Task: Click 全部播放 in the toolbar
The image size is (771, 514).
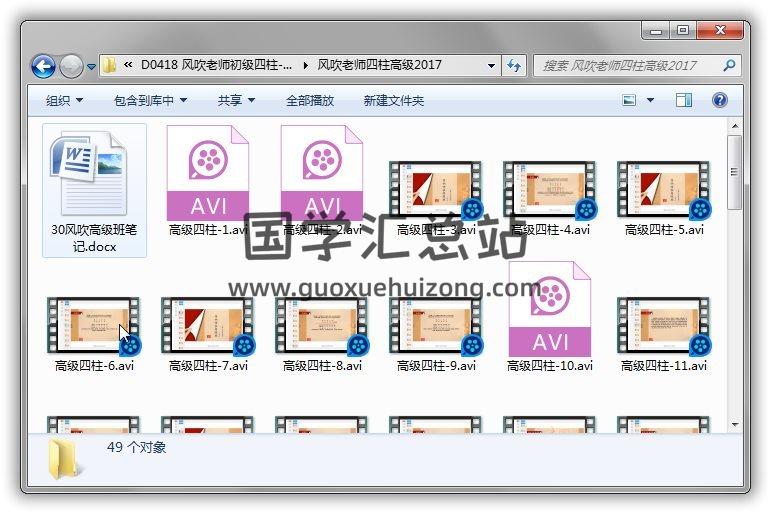Action: (x=310, y=100)
